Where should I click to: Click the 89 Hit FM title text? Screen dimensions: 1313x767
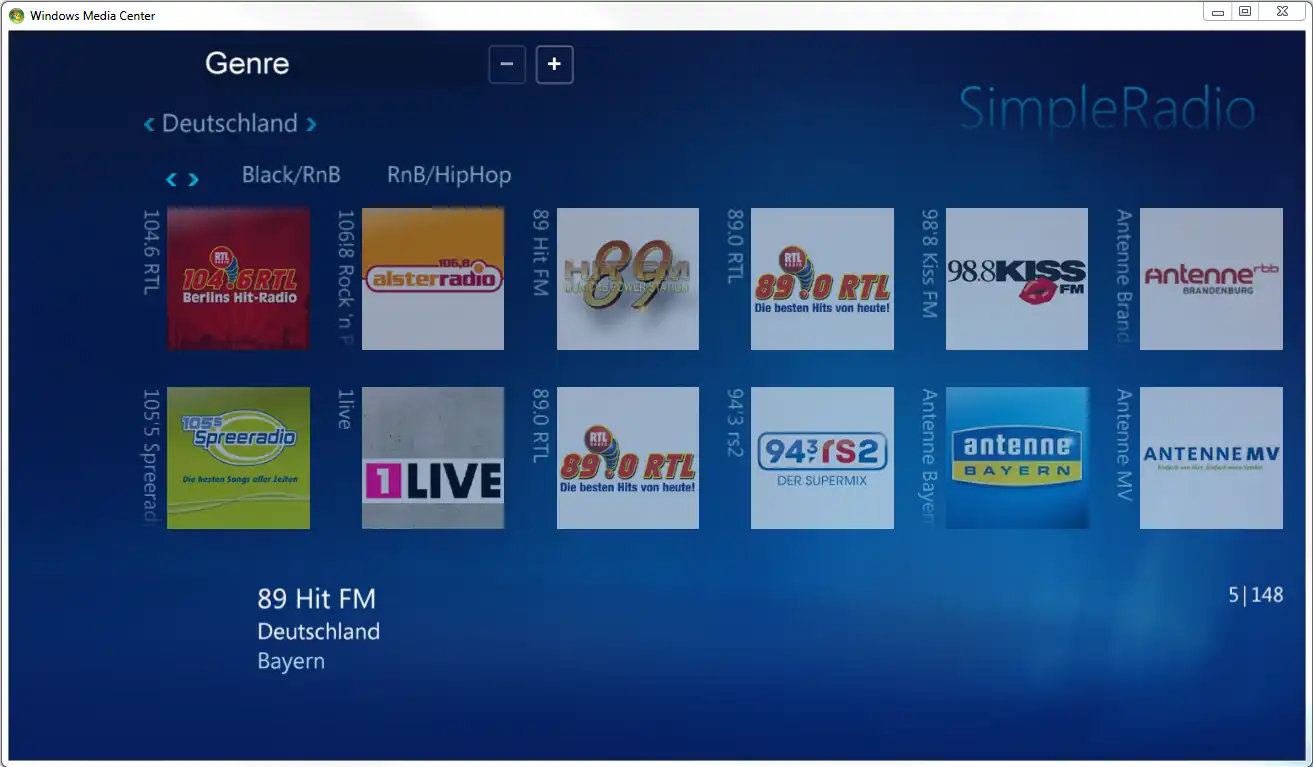[x=317, y=599]
